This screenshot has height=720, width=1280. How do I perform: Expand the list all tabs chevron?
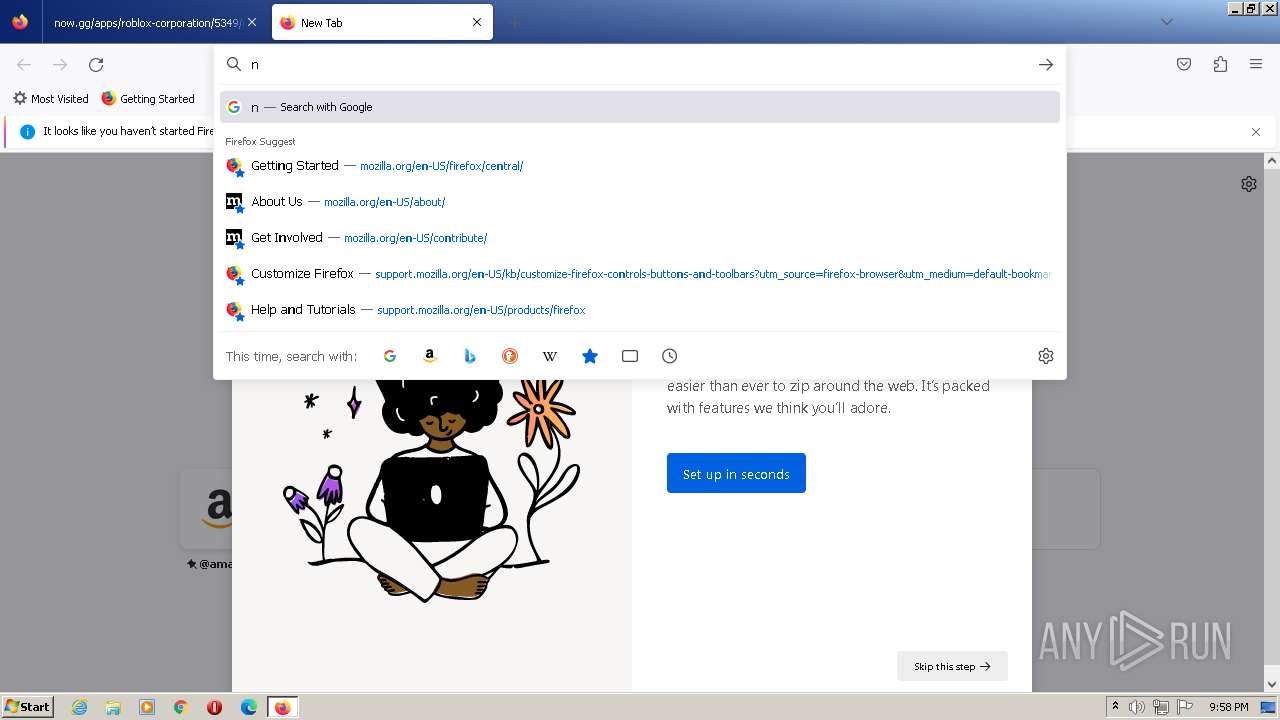[1166, 22]
